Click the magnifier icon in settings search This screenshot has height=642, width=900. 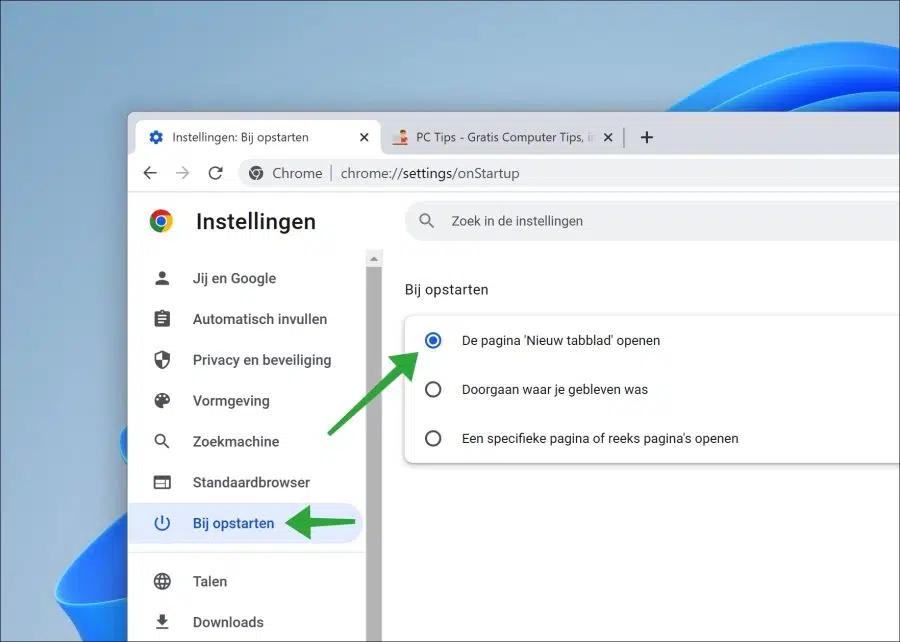point(426,221)
